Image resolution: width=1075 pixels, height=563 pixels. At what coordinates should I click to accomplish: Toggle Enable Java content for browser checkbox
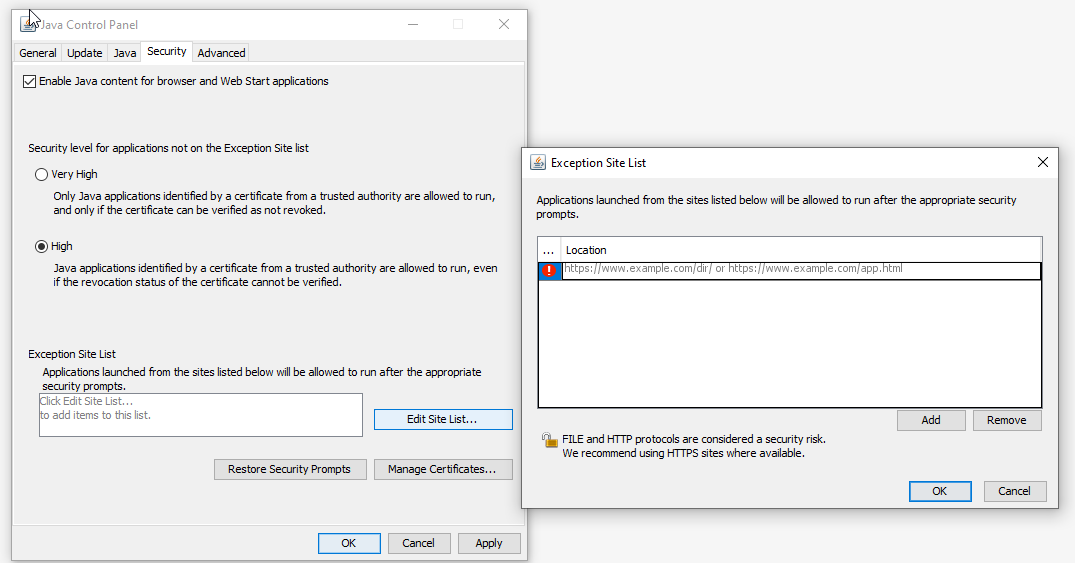[x=29, y=82]
